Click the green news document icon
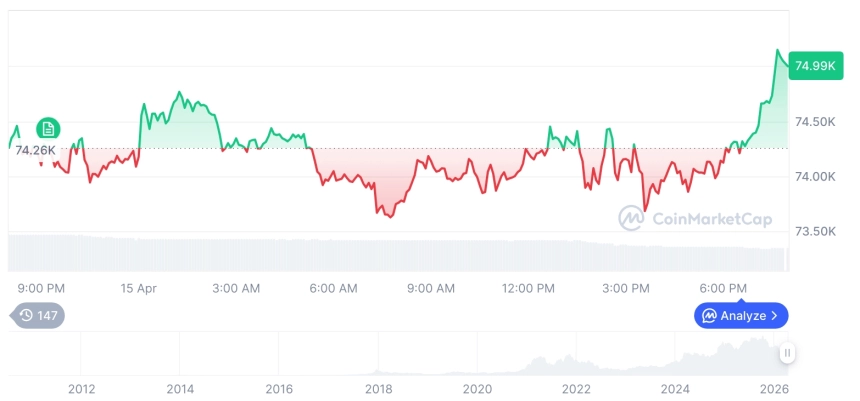Screen dimensions: 860x401 click(x=48, y=128)
